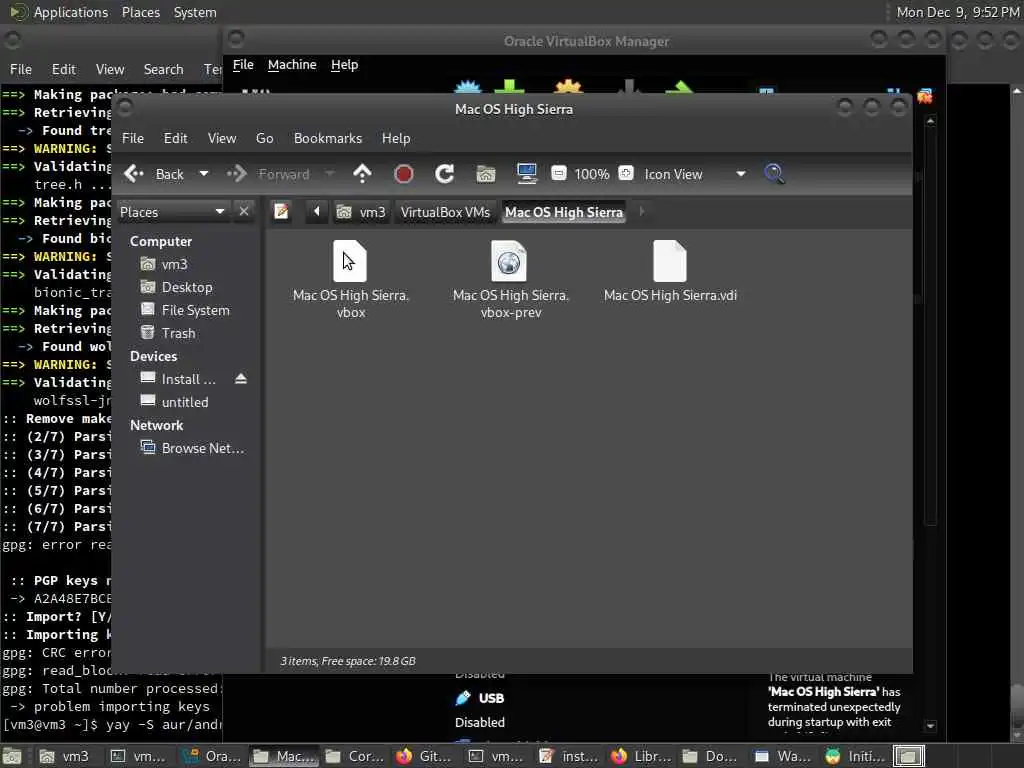The image size is (1024, 768).
Task: Click VirtualBox notification scroll-down arrow
Action: point(931,726)
